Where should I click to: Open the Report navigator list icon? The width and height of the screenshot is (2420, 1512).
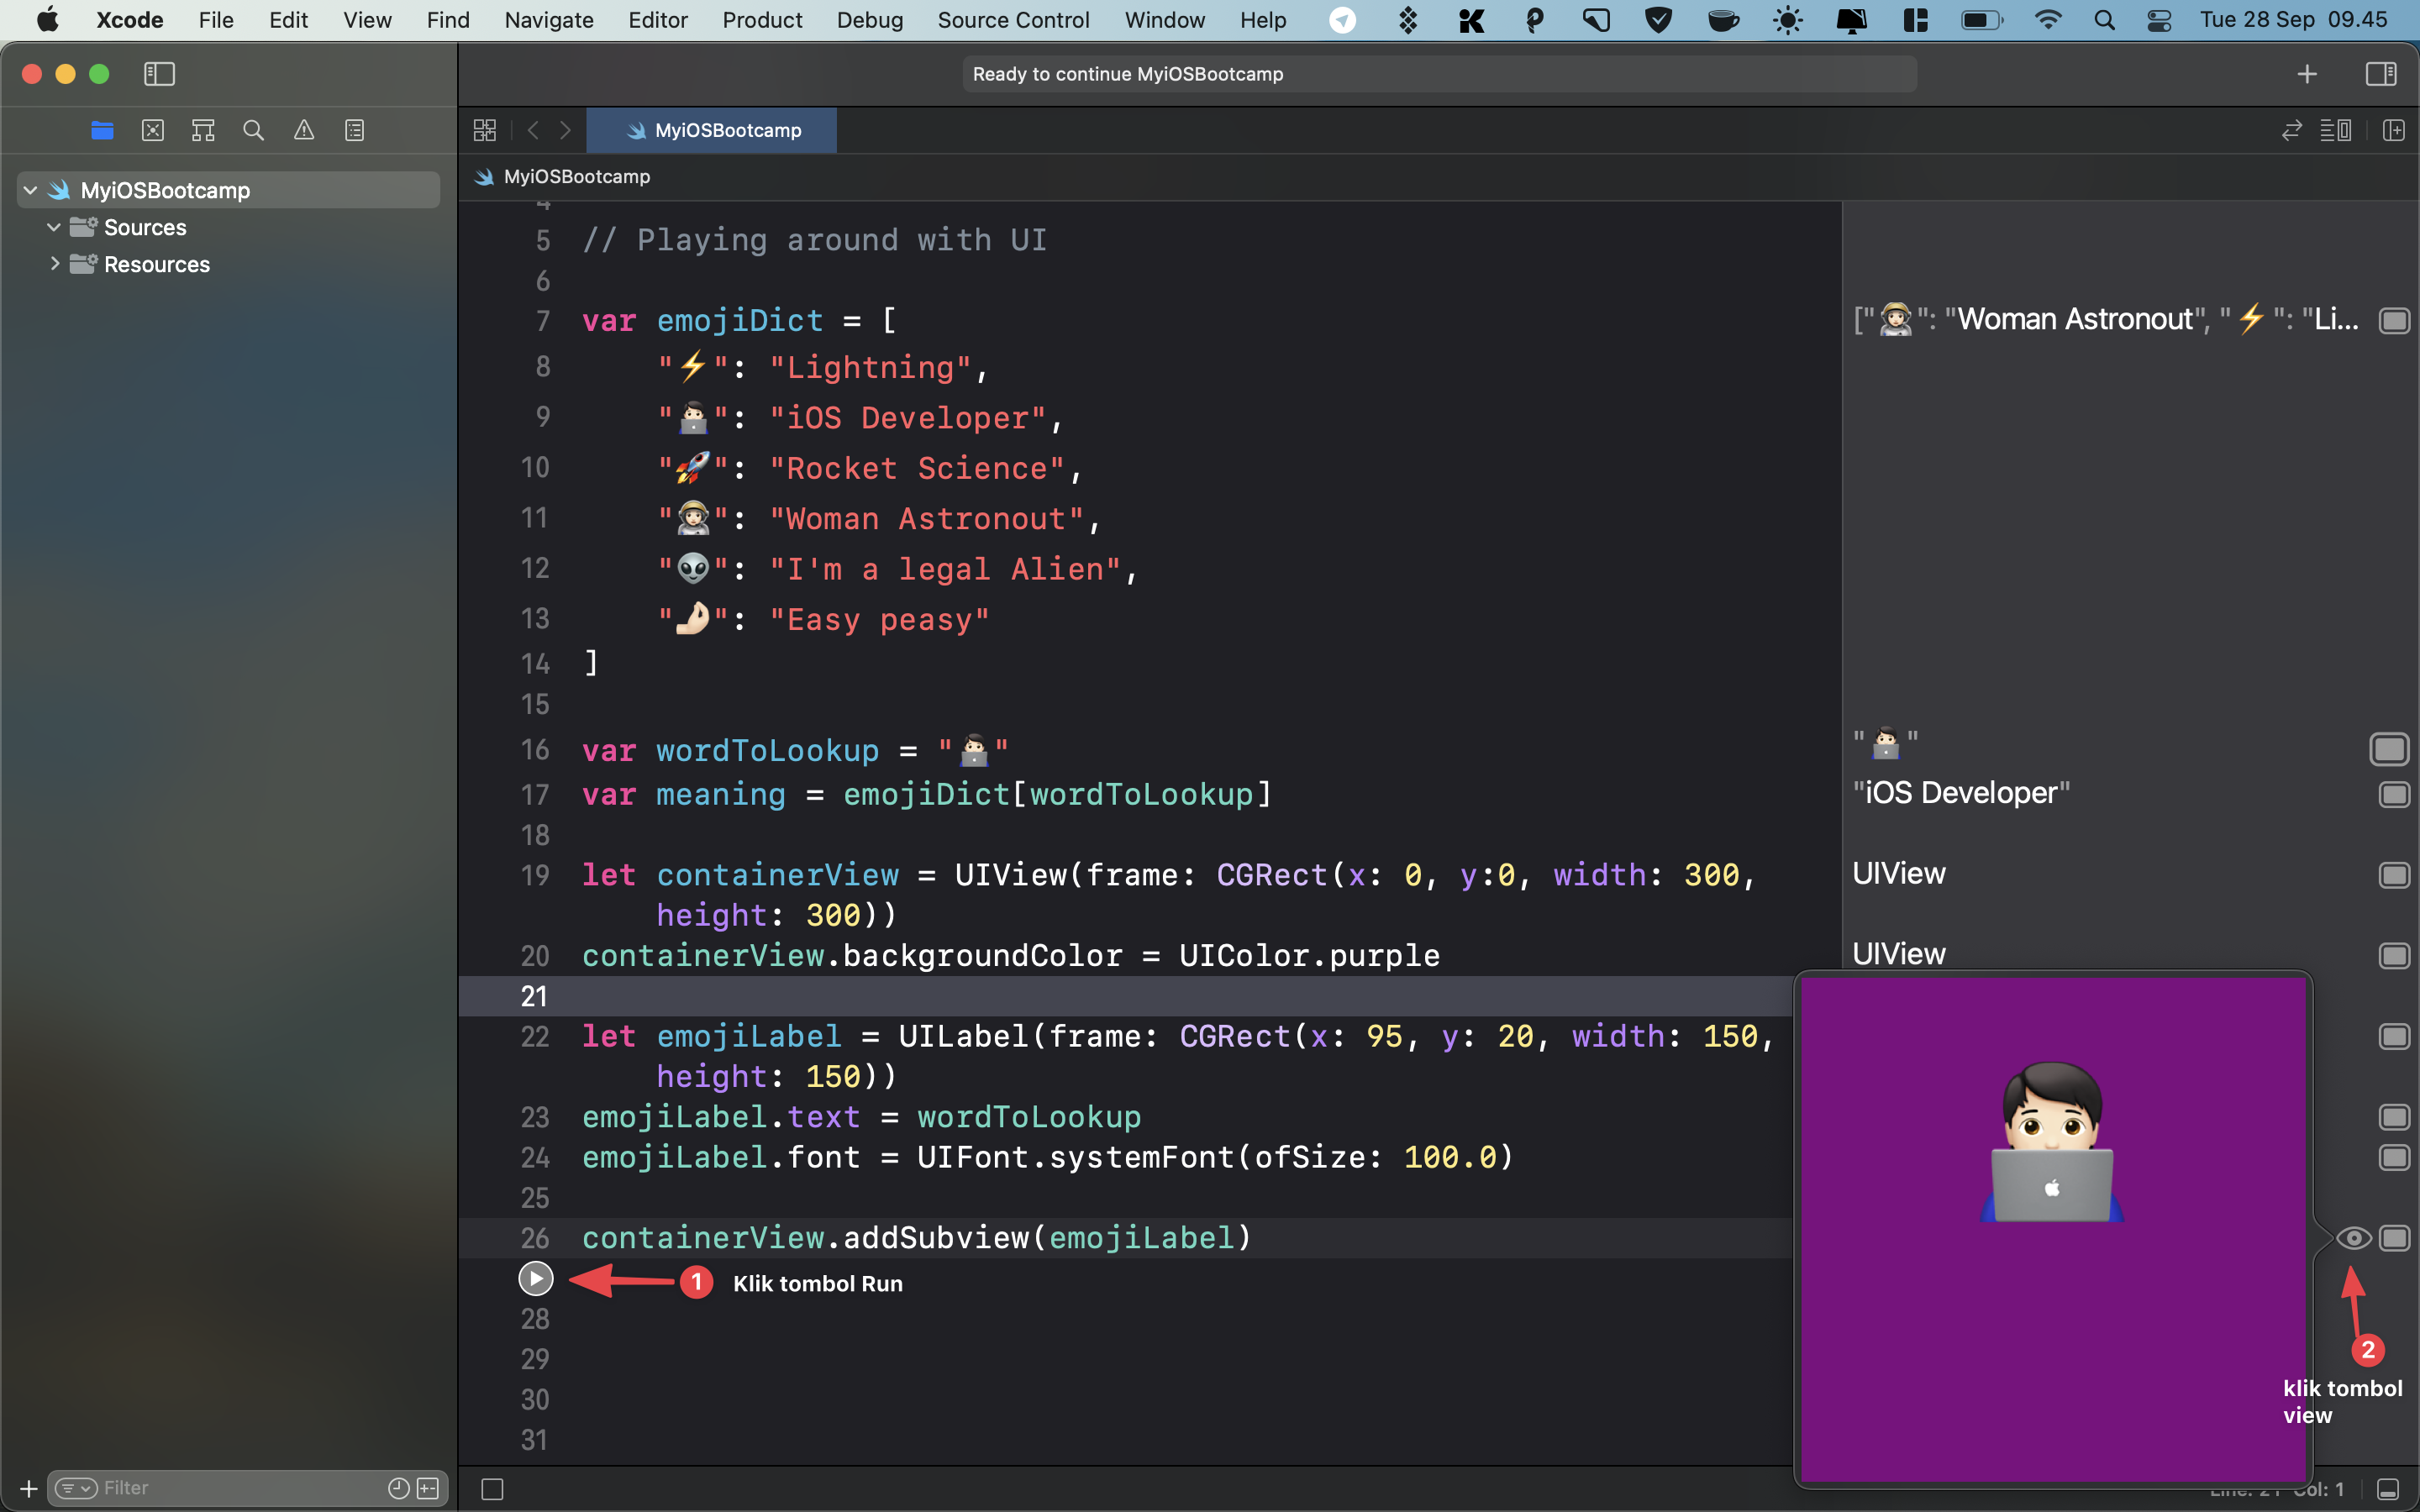point(354,130)
